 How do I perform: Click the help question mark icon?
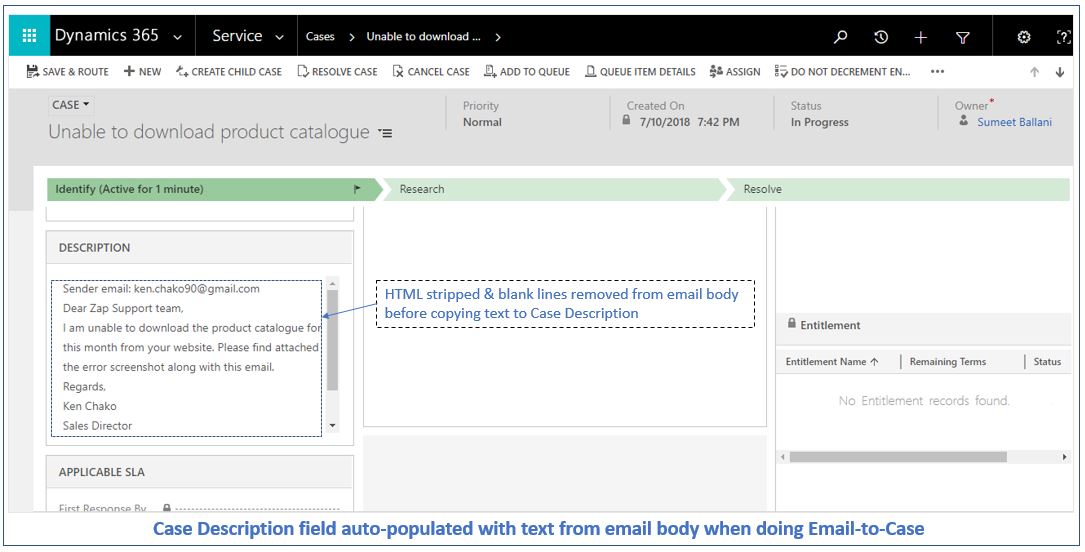1063,37
